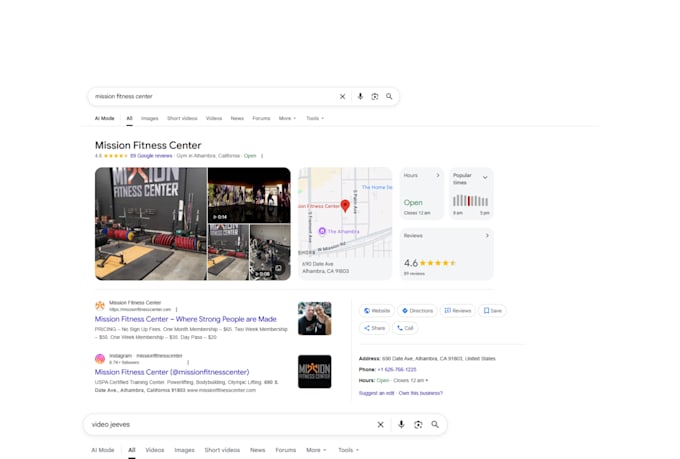Open more options for the missionfitnesscenter.com result
This screenshot has height=459, width=680.
tap(177, 309)
